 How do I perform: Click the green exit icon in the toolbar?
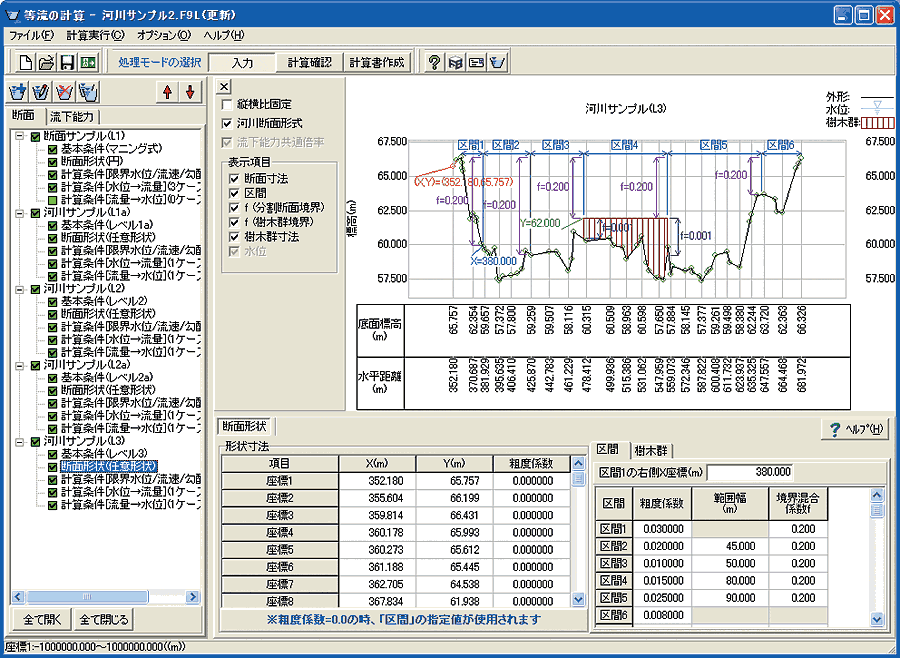pos(89,62)
